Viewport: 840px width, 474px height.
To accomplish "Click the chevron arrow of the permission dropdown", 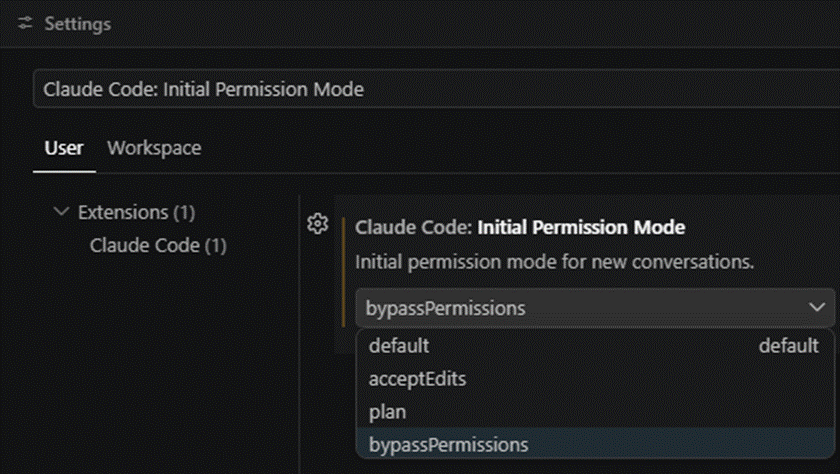I will [817, 307].
